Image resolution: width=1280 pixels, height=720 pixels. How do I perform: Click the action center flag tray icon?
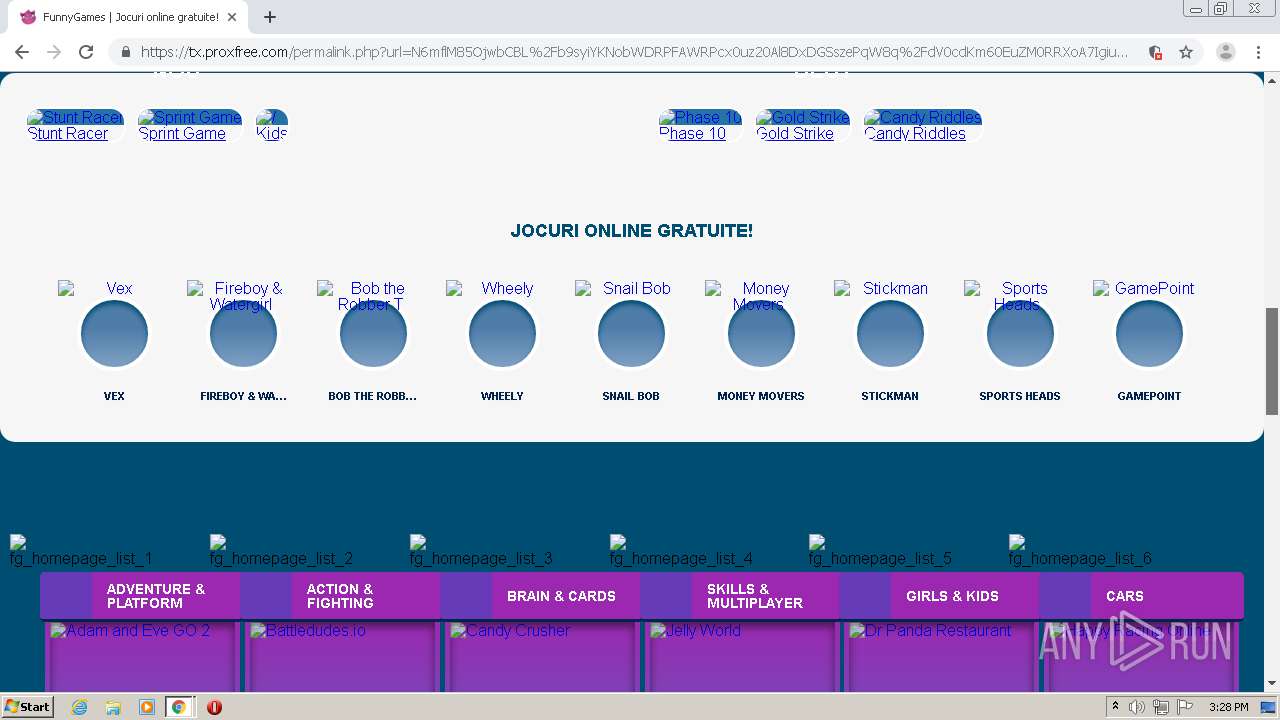(x=1185, y=707)
